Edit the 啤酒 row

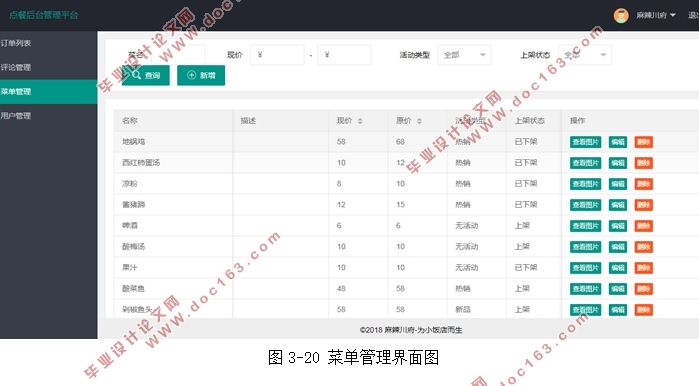(618, 226)
